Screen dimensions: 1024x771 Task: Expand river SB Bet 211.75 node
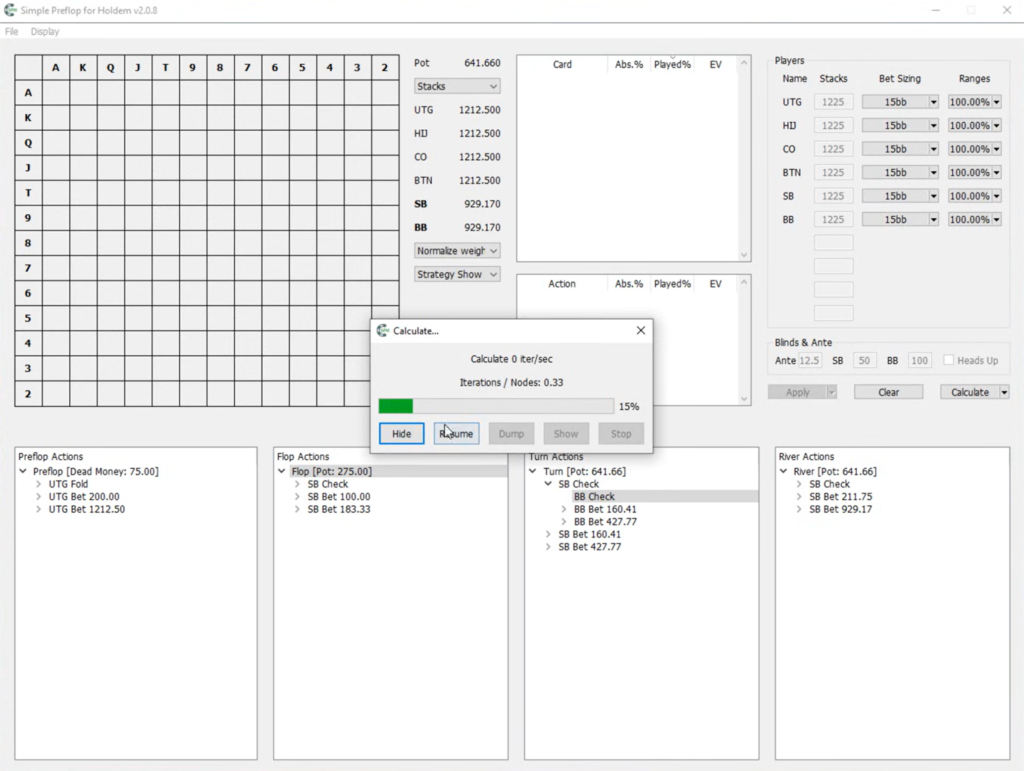tap(799, 496)
